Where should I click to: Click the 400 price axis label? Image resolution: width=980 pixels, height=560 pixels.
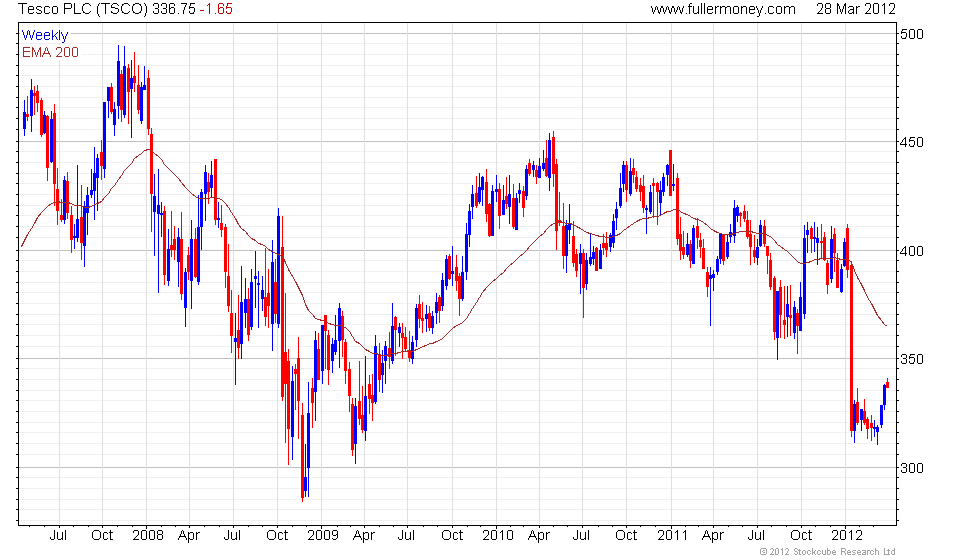pos(912,251)
